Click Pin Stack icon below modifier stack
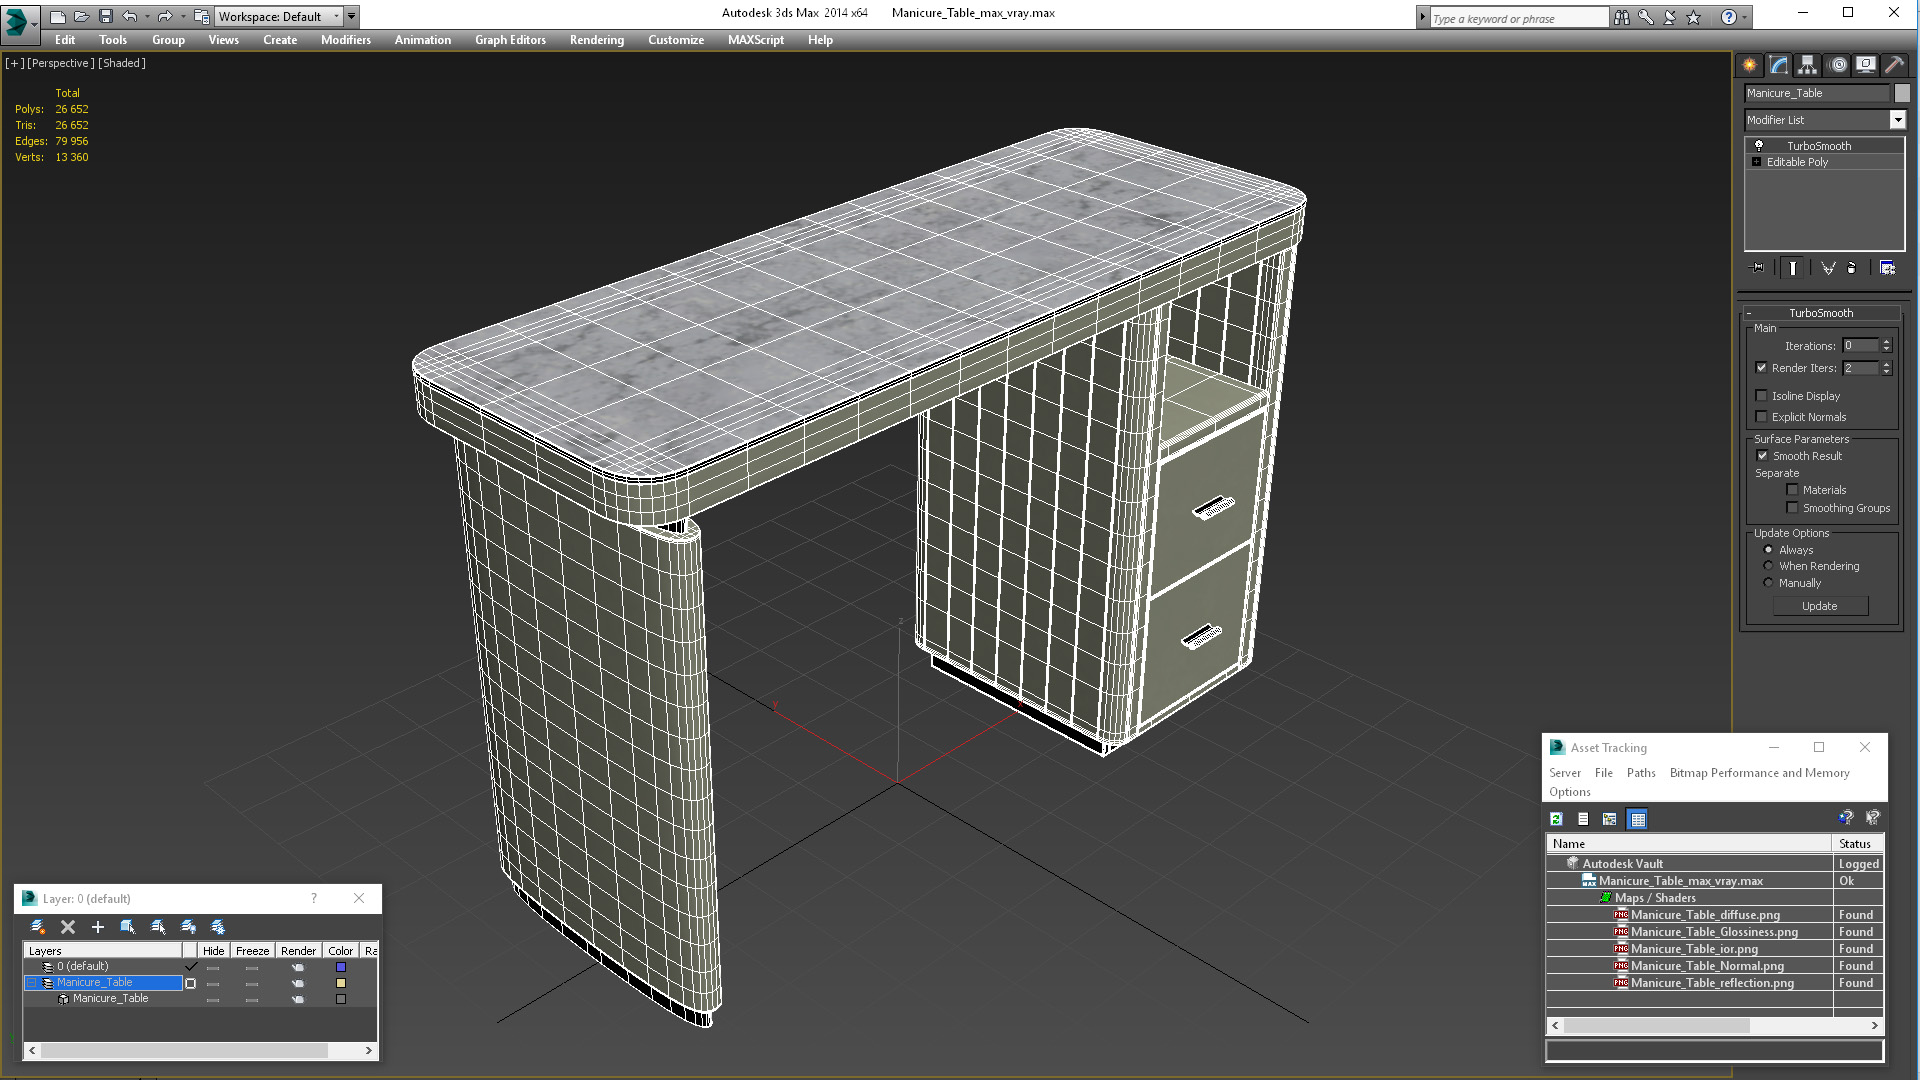Image resolution: width=1920 pixels, height=1080 pixels. (1758, 268)
